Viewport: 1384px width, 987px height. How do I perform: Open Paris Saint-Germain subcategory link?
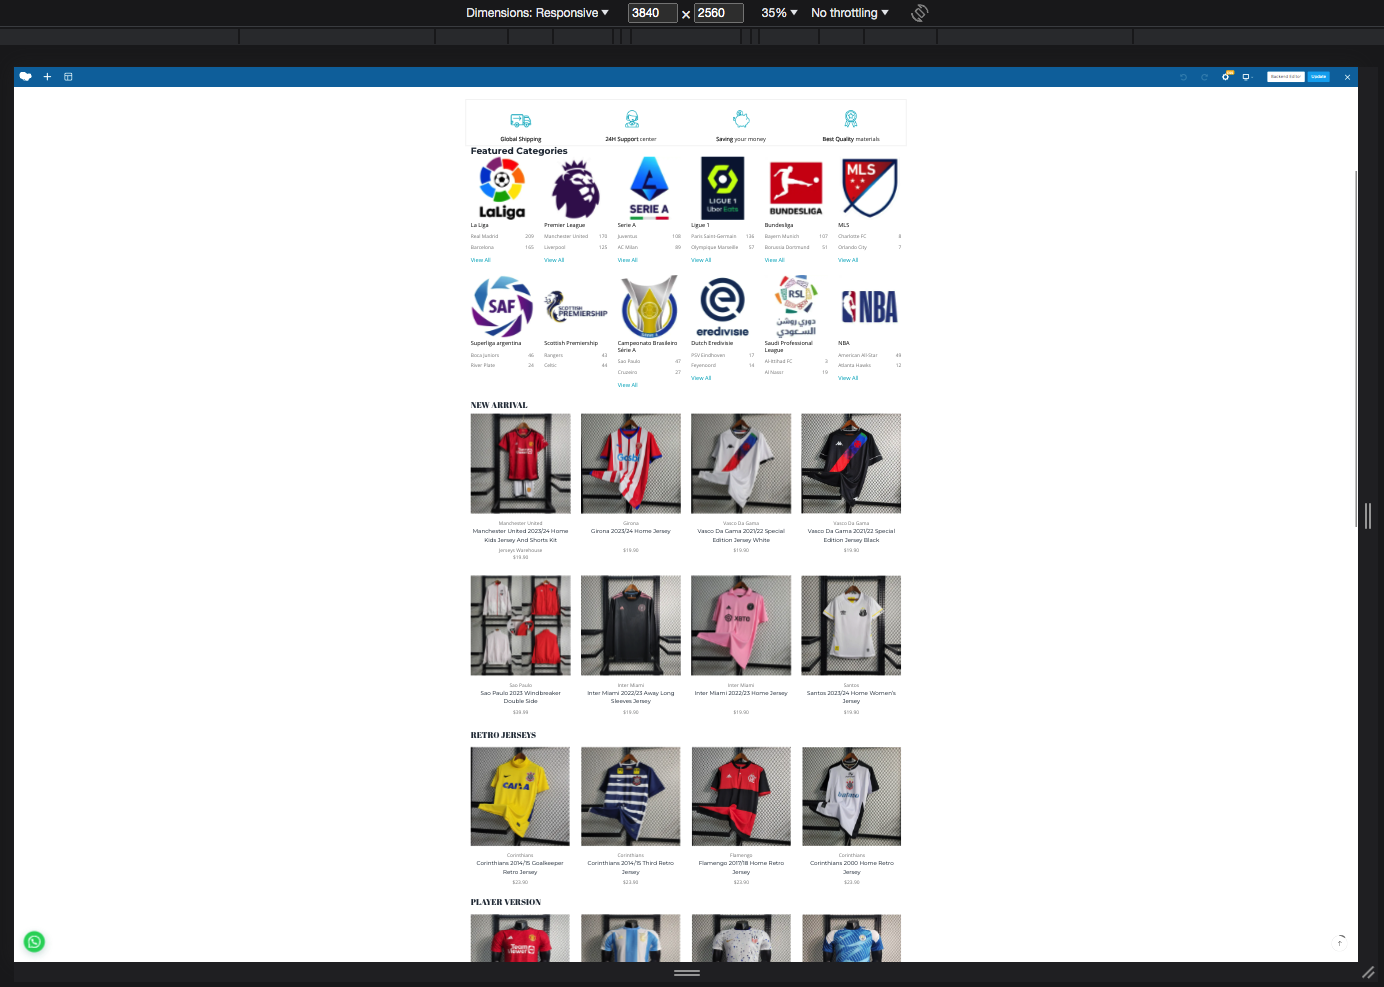(x=713, y=237)
